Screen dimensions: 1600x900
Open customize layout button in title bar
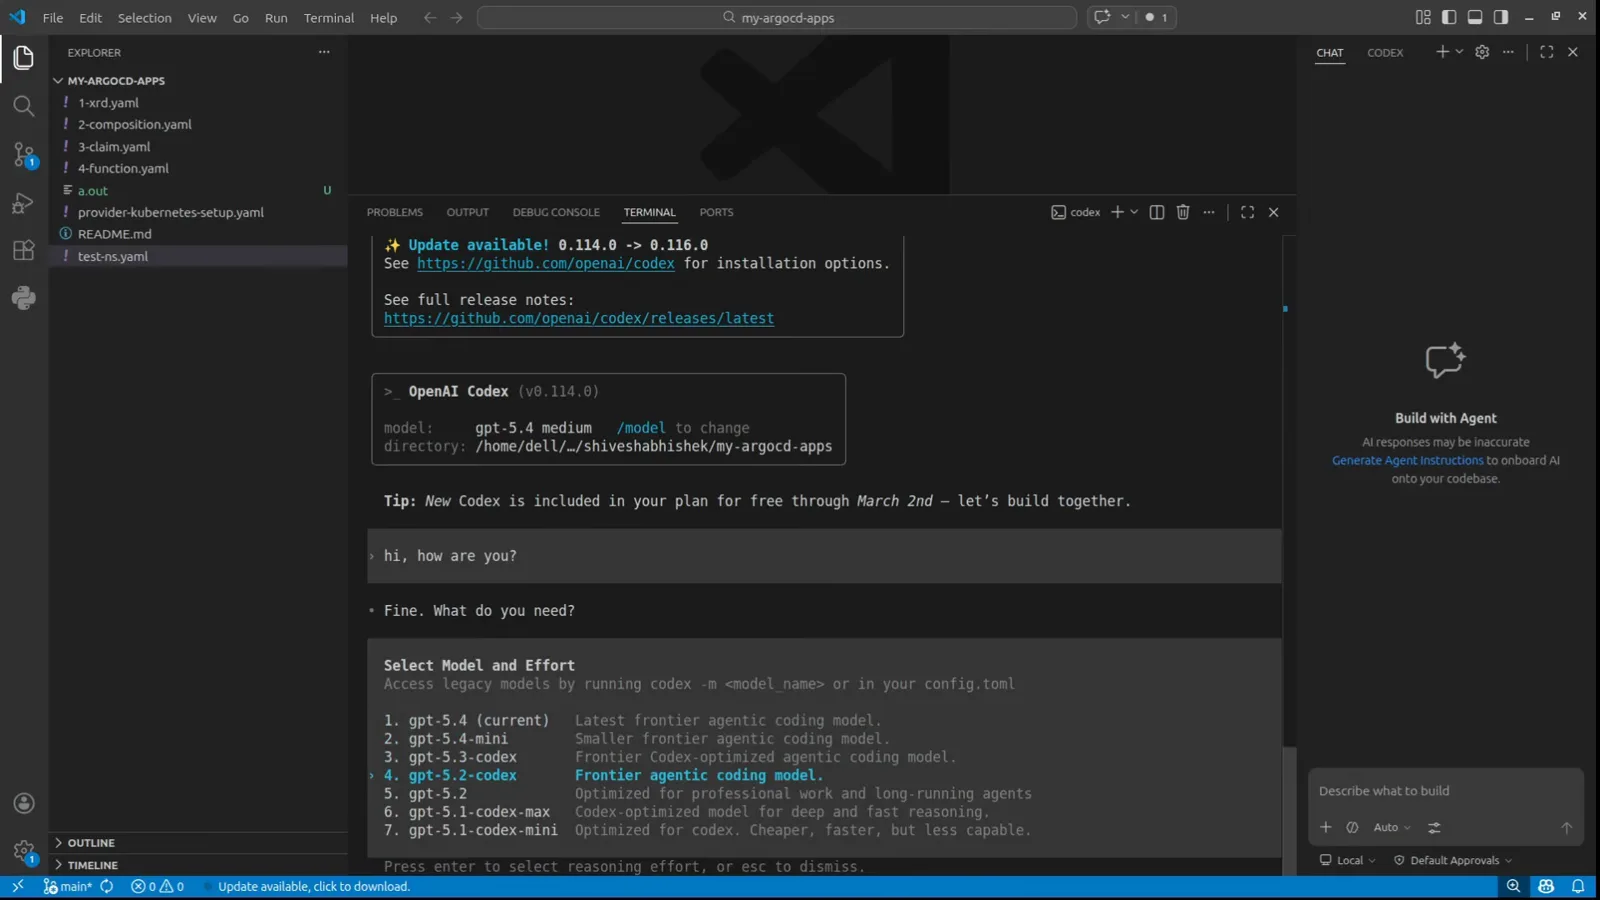1423,17
